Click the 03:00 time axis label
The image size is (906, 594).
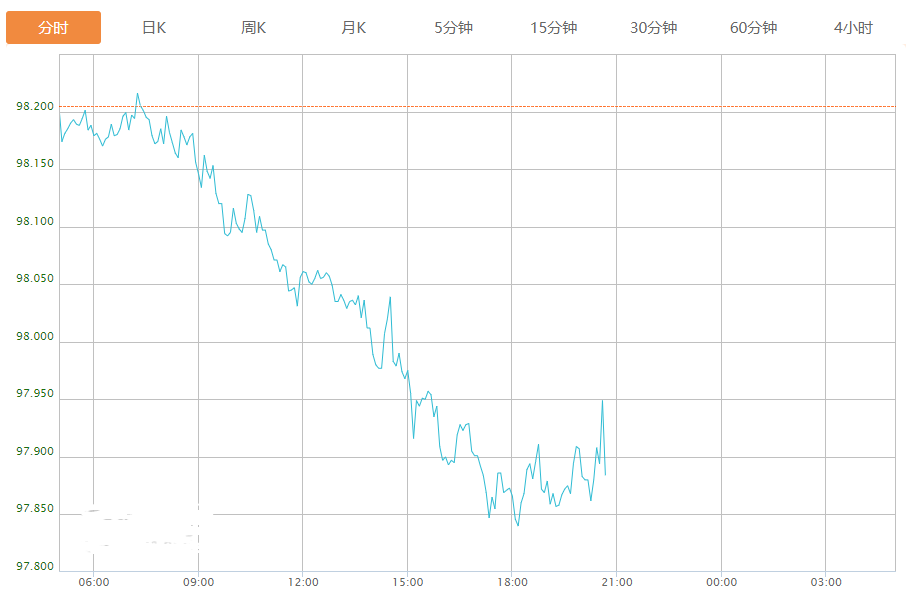coord(826,582)
